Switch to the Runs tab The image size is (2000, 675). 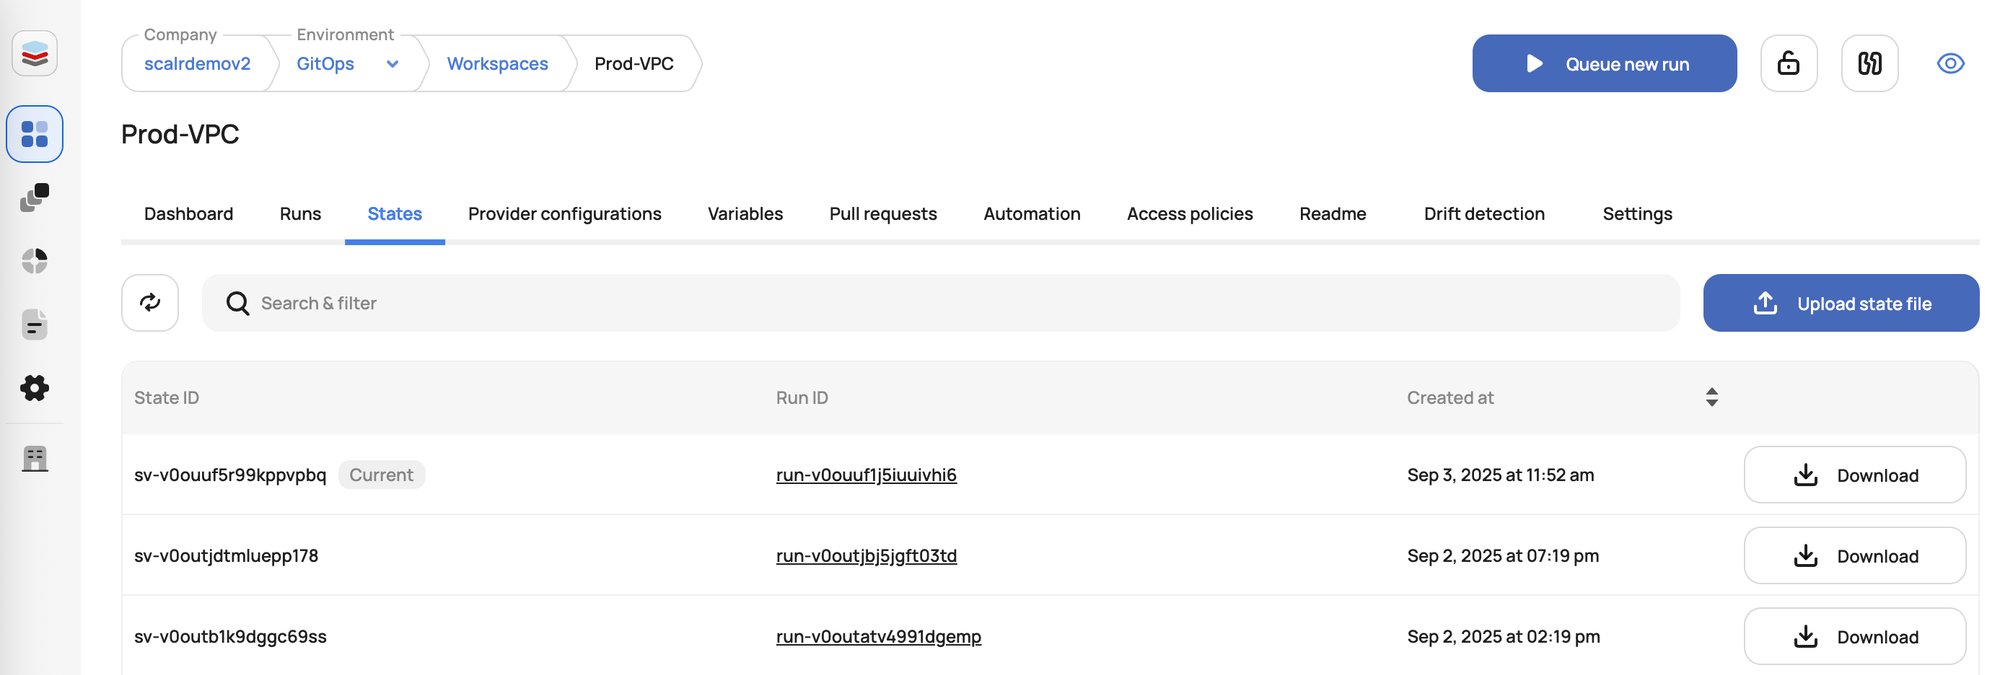pyautogui.click(x=300, y=214)
